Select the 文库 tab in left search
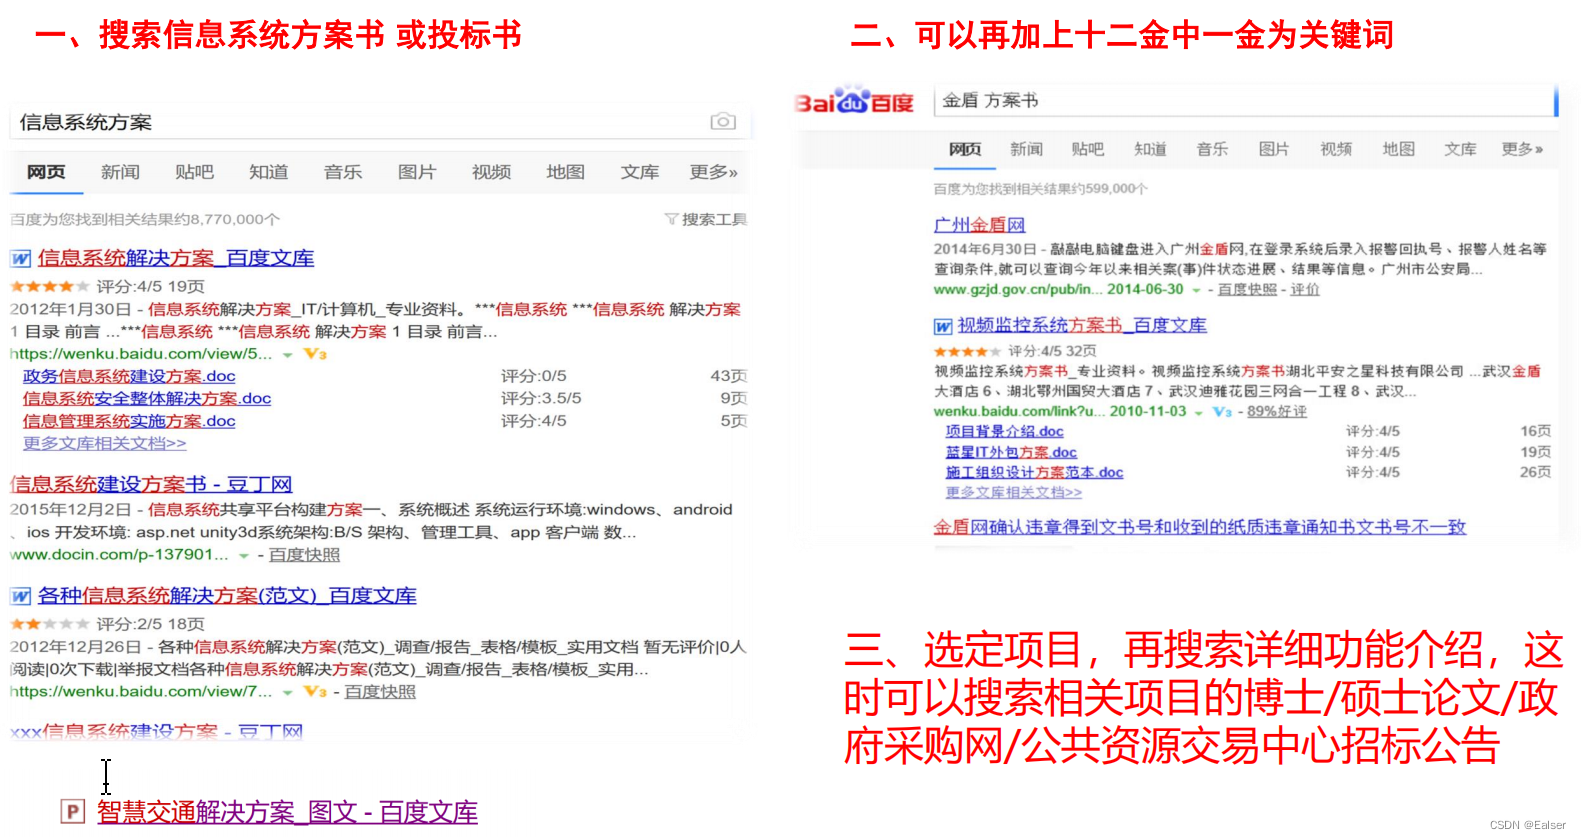 [x=639, y=172]
